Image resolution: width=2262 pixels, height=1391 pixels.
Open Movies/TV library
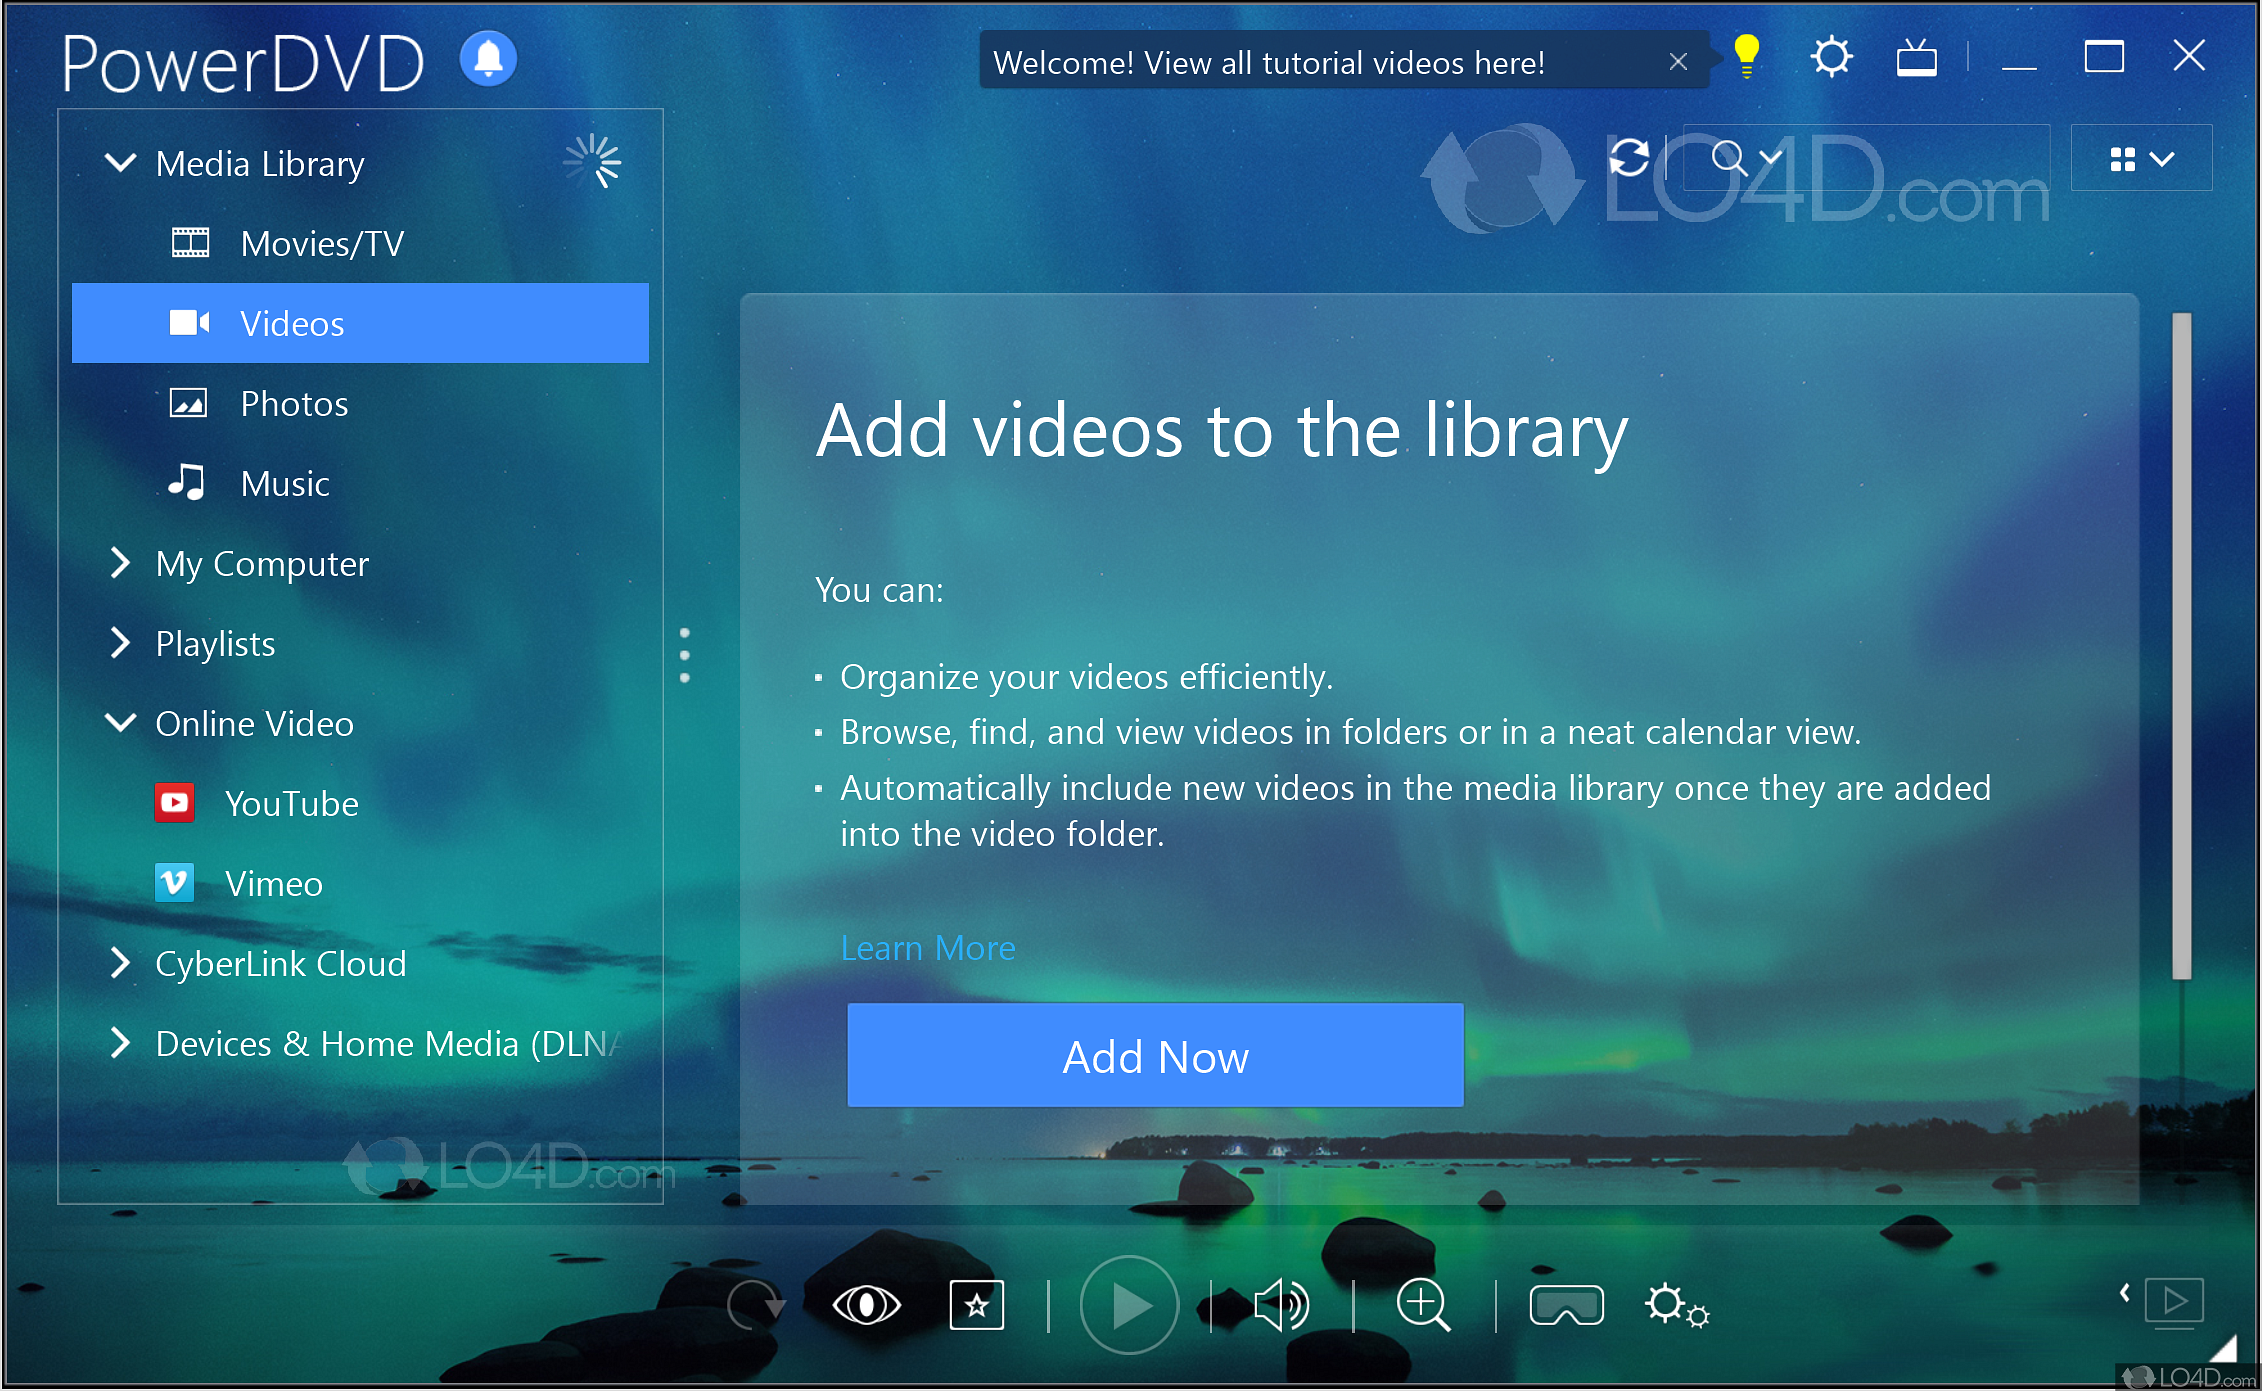[360, 243]
